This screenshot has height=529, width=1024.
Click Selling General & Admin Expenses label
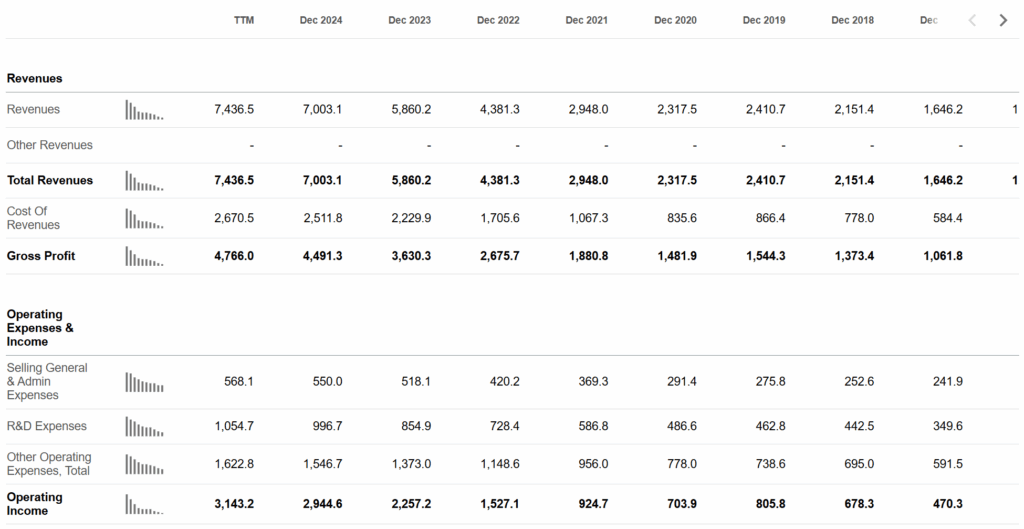click(x=47, y=381)
